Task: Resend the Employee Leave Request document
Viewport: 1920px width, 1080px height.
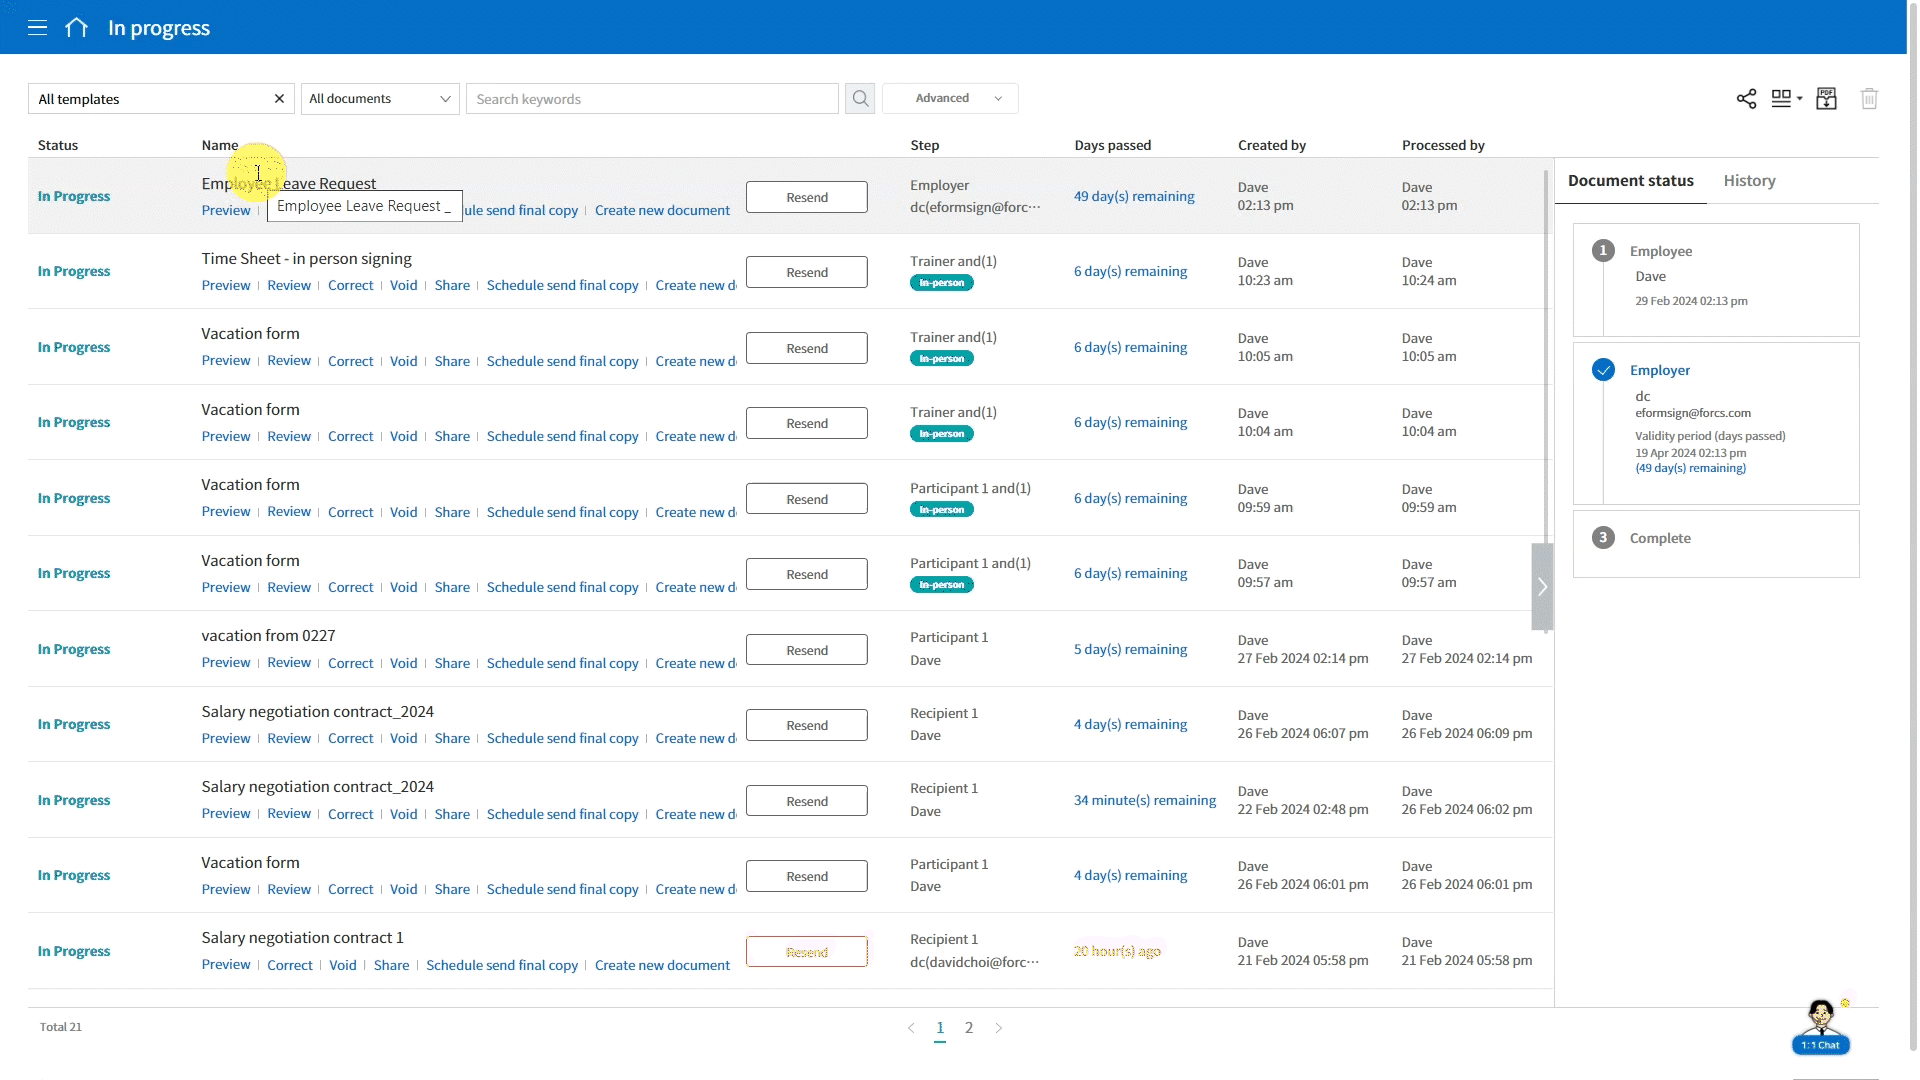Action: tap(807, 197)
